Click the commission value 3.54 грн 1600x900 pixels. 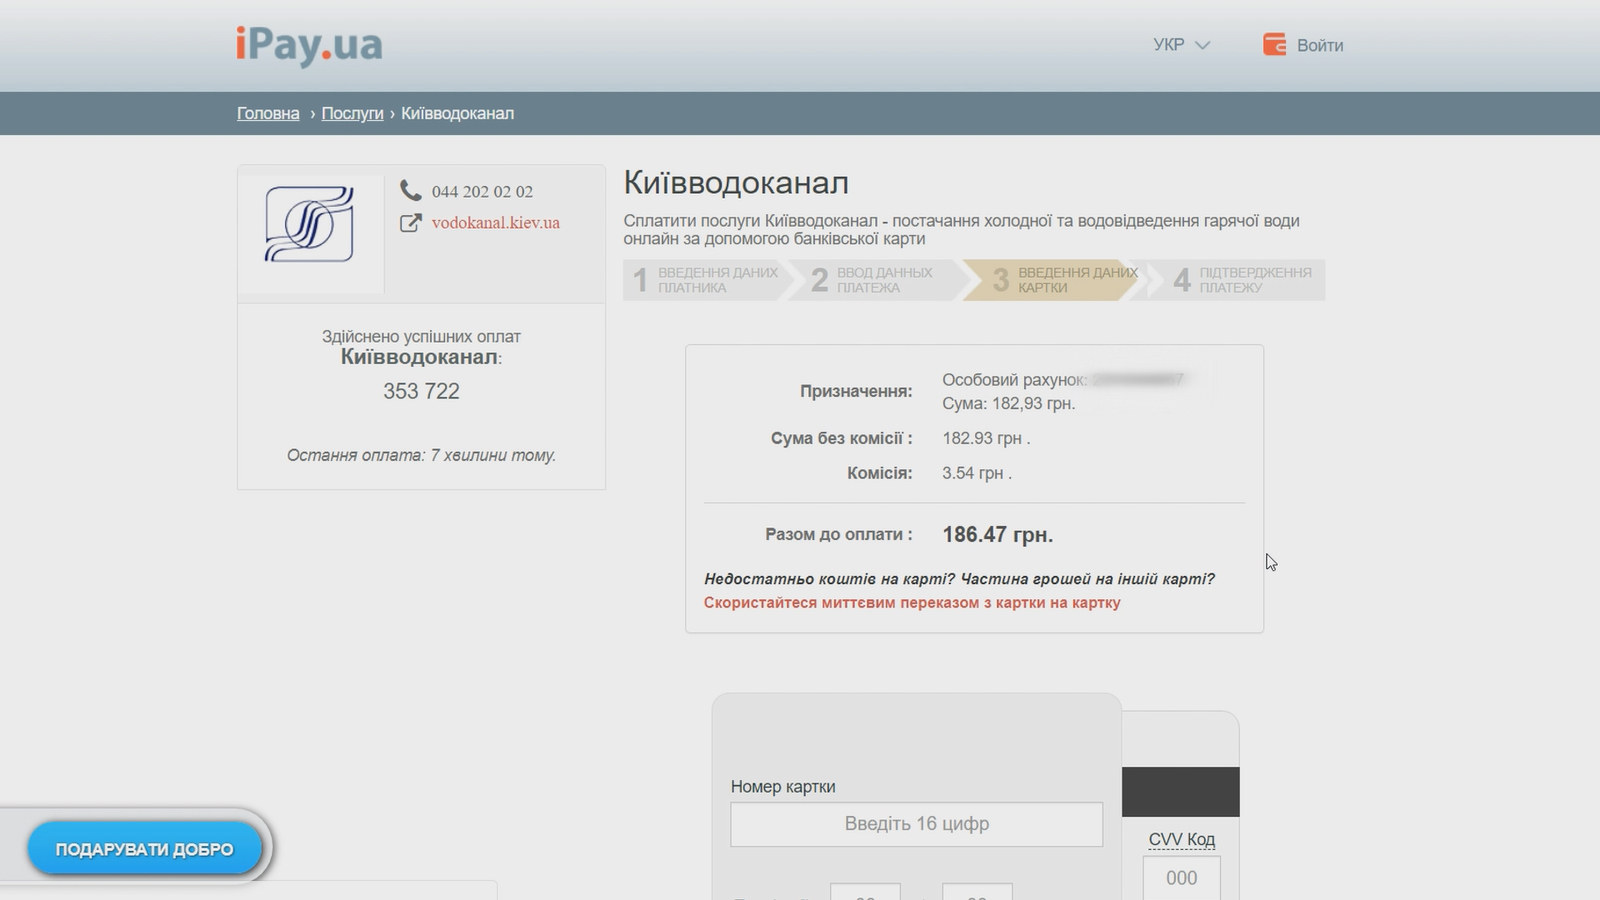[976, 473]
